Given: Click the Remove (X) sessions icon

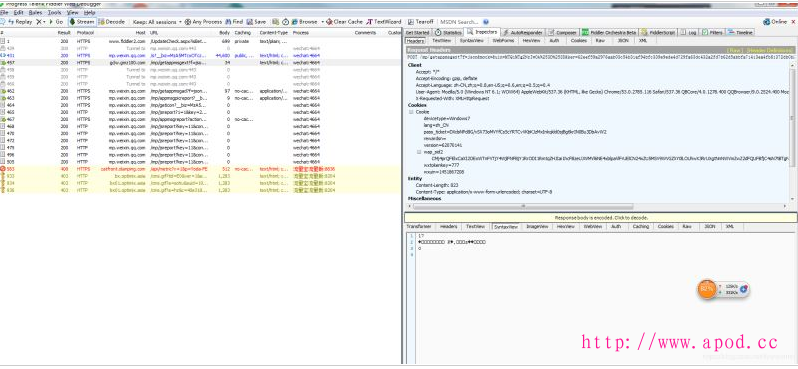Looking at the screenshot, I should point(40,22).
